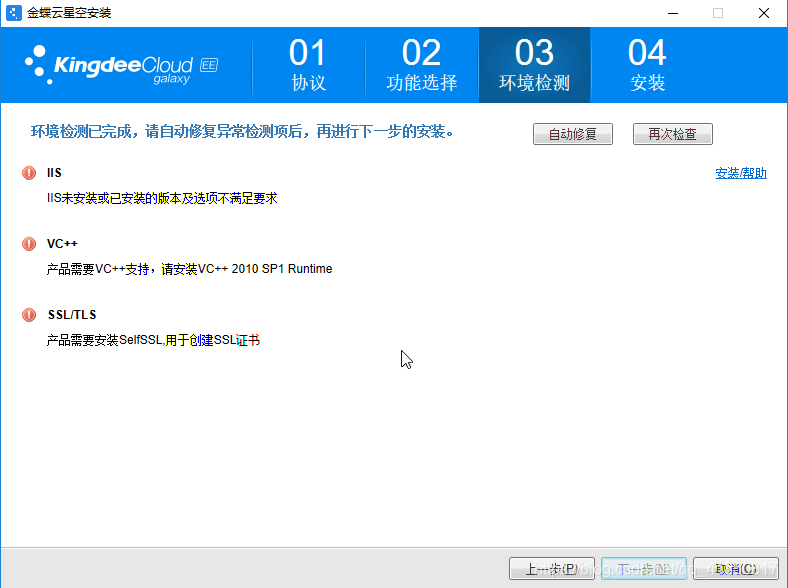The width and height of the screenshot is (788, 588).
Task: Click the EE edition badge
Action: pyautogui.click(x=209, y=65)
